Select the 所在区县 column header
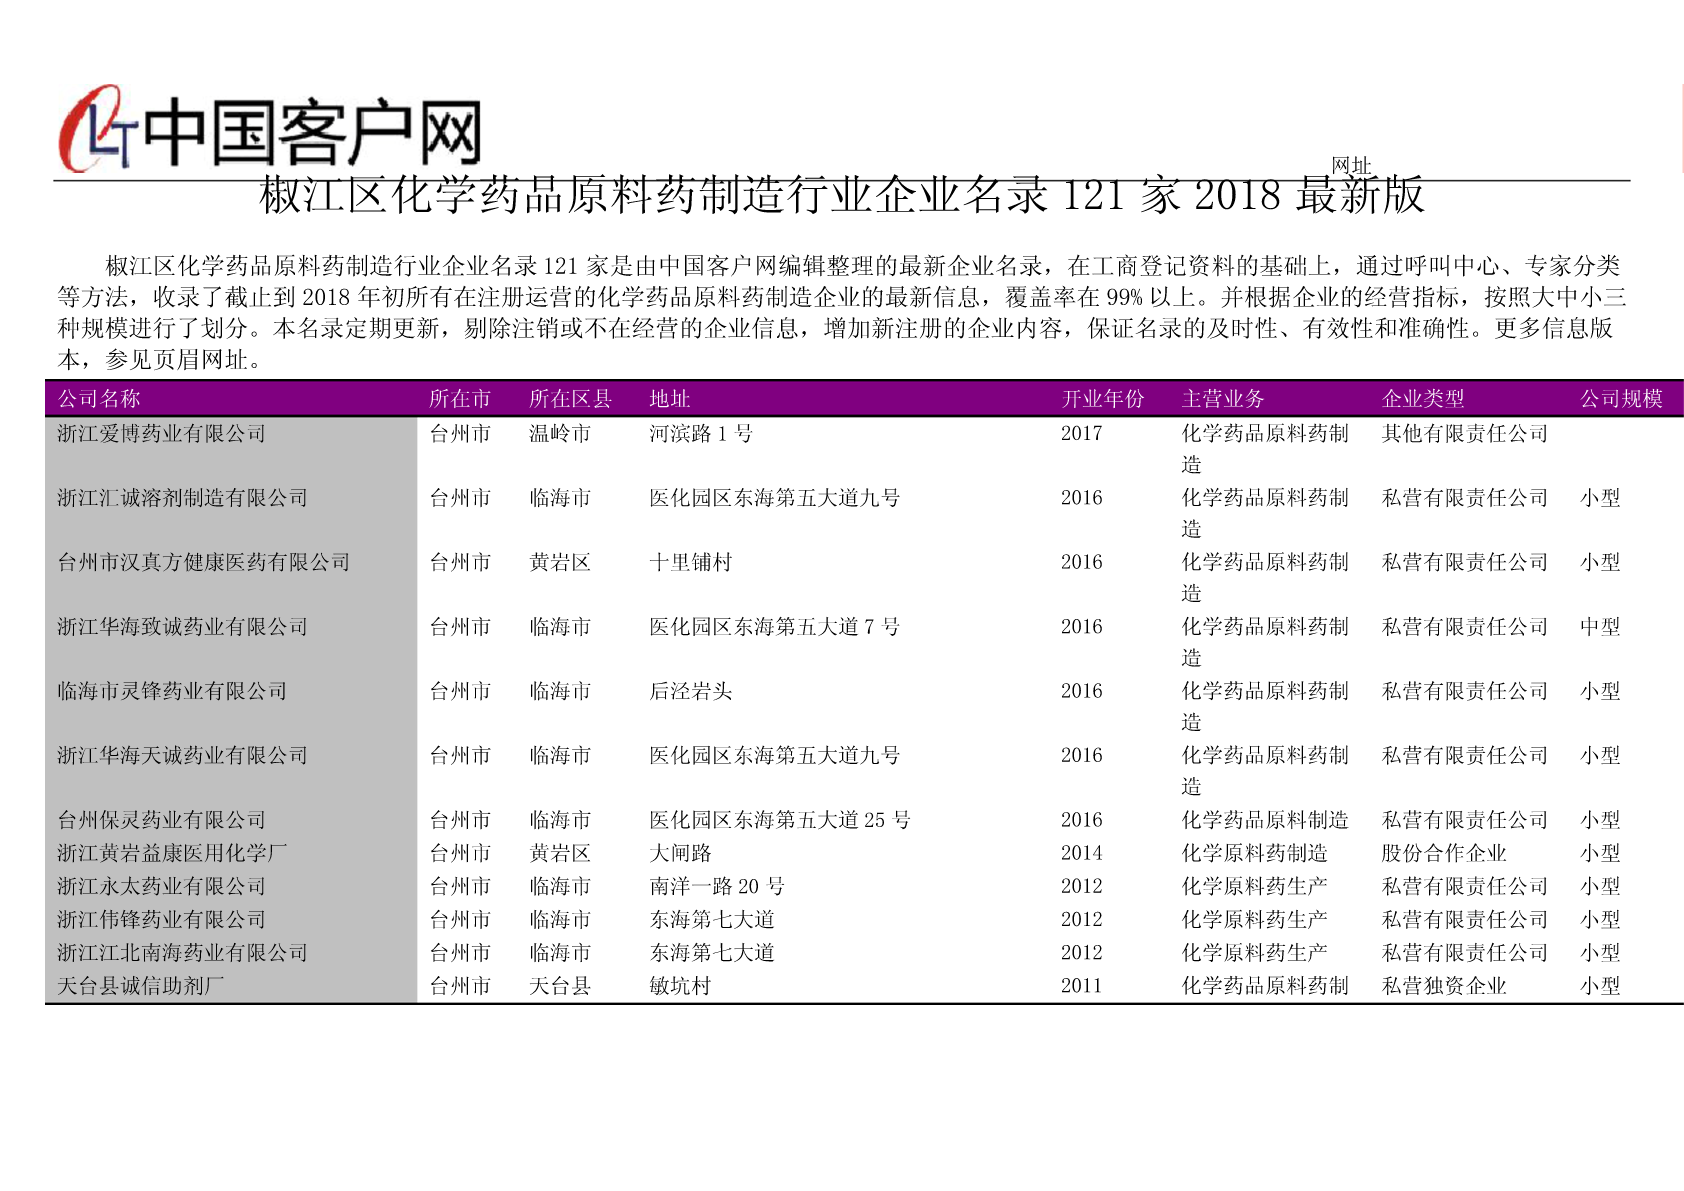This screenshot has height=1191, width=1684. [x=570, y=399]
